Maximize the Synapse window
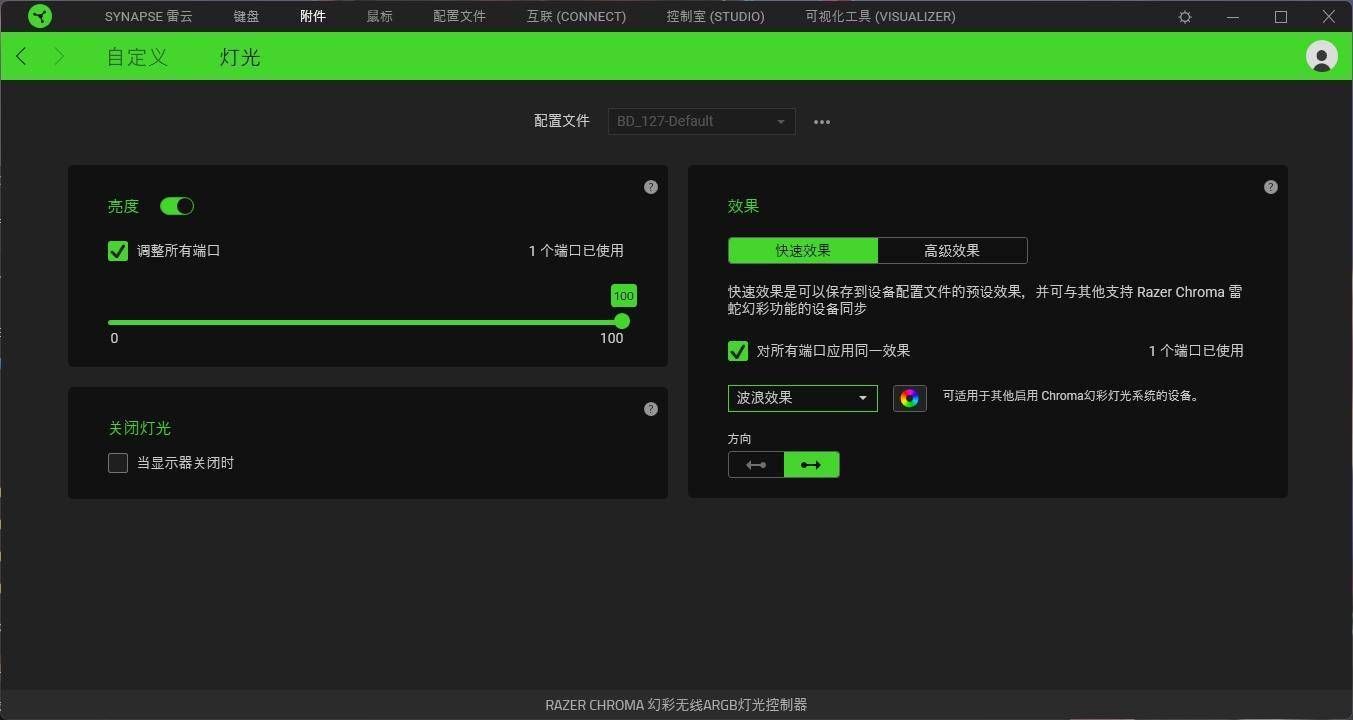 (x=1281, y=17)
